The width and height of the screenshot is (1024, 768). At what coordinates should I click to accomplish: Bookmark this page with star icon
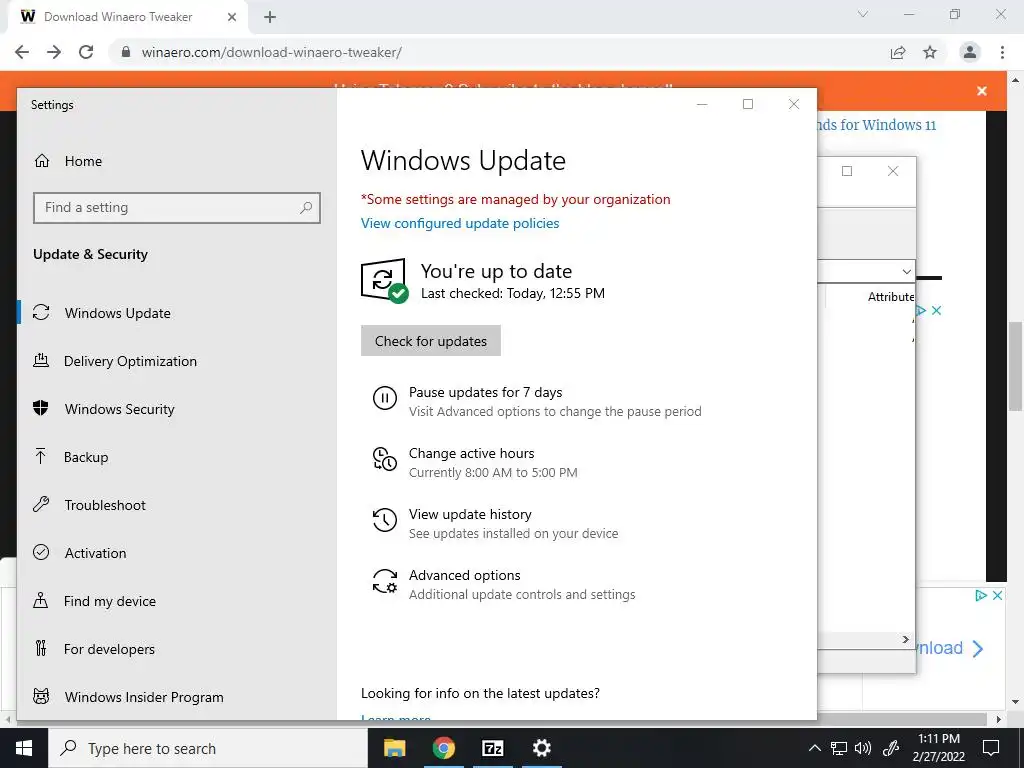point(930,52)
